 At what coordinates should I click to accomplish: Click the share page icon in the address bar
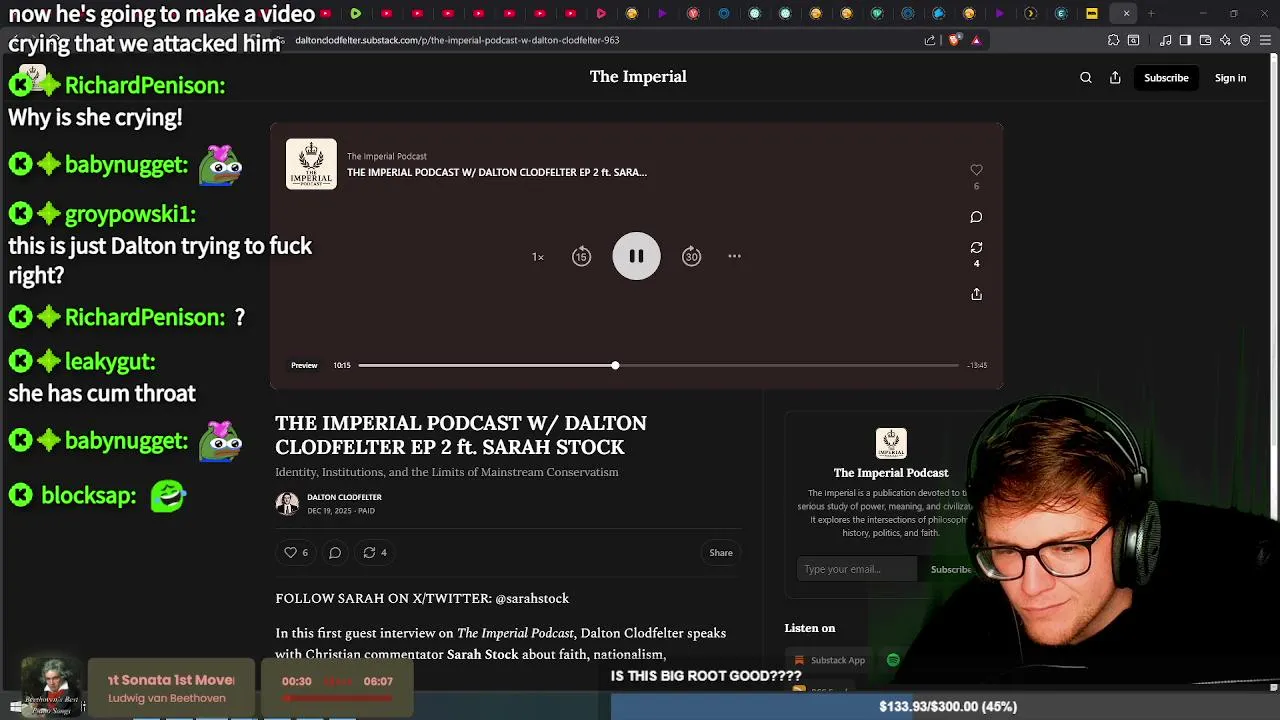pos(930,40)
